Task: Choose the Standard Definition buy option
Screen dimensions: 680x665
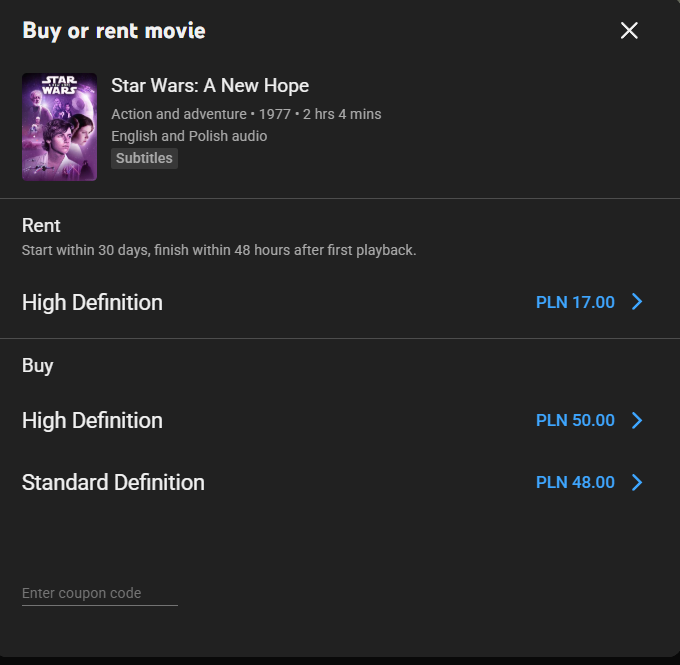Action: 113,482
